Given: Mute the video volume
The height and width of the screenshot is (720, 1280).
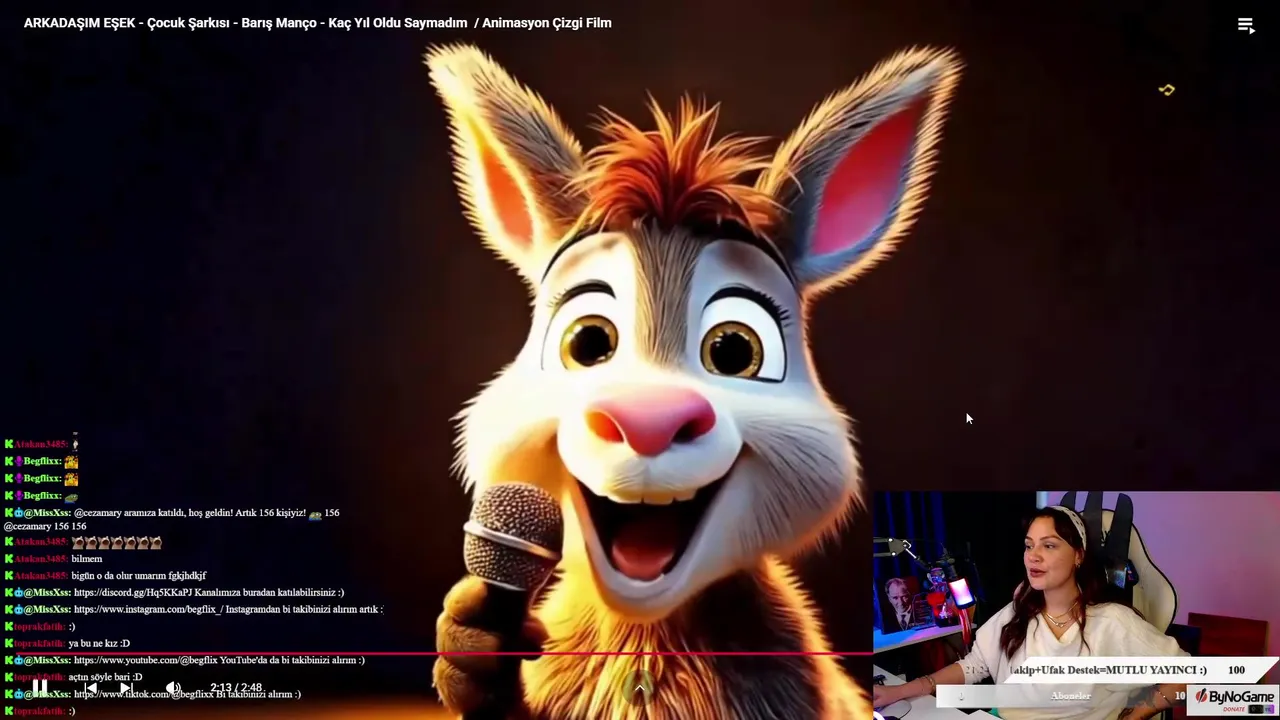Looking at the screenshot, I should pos(173,688).
